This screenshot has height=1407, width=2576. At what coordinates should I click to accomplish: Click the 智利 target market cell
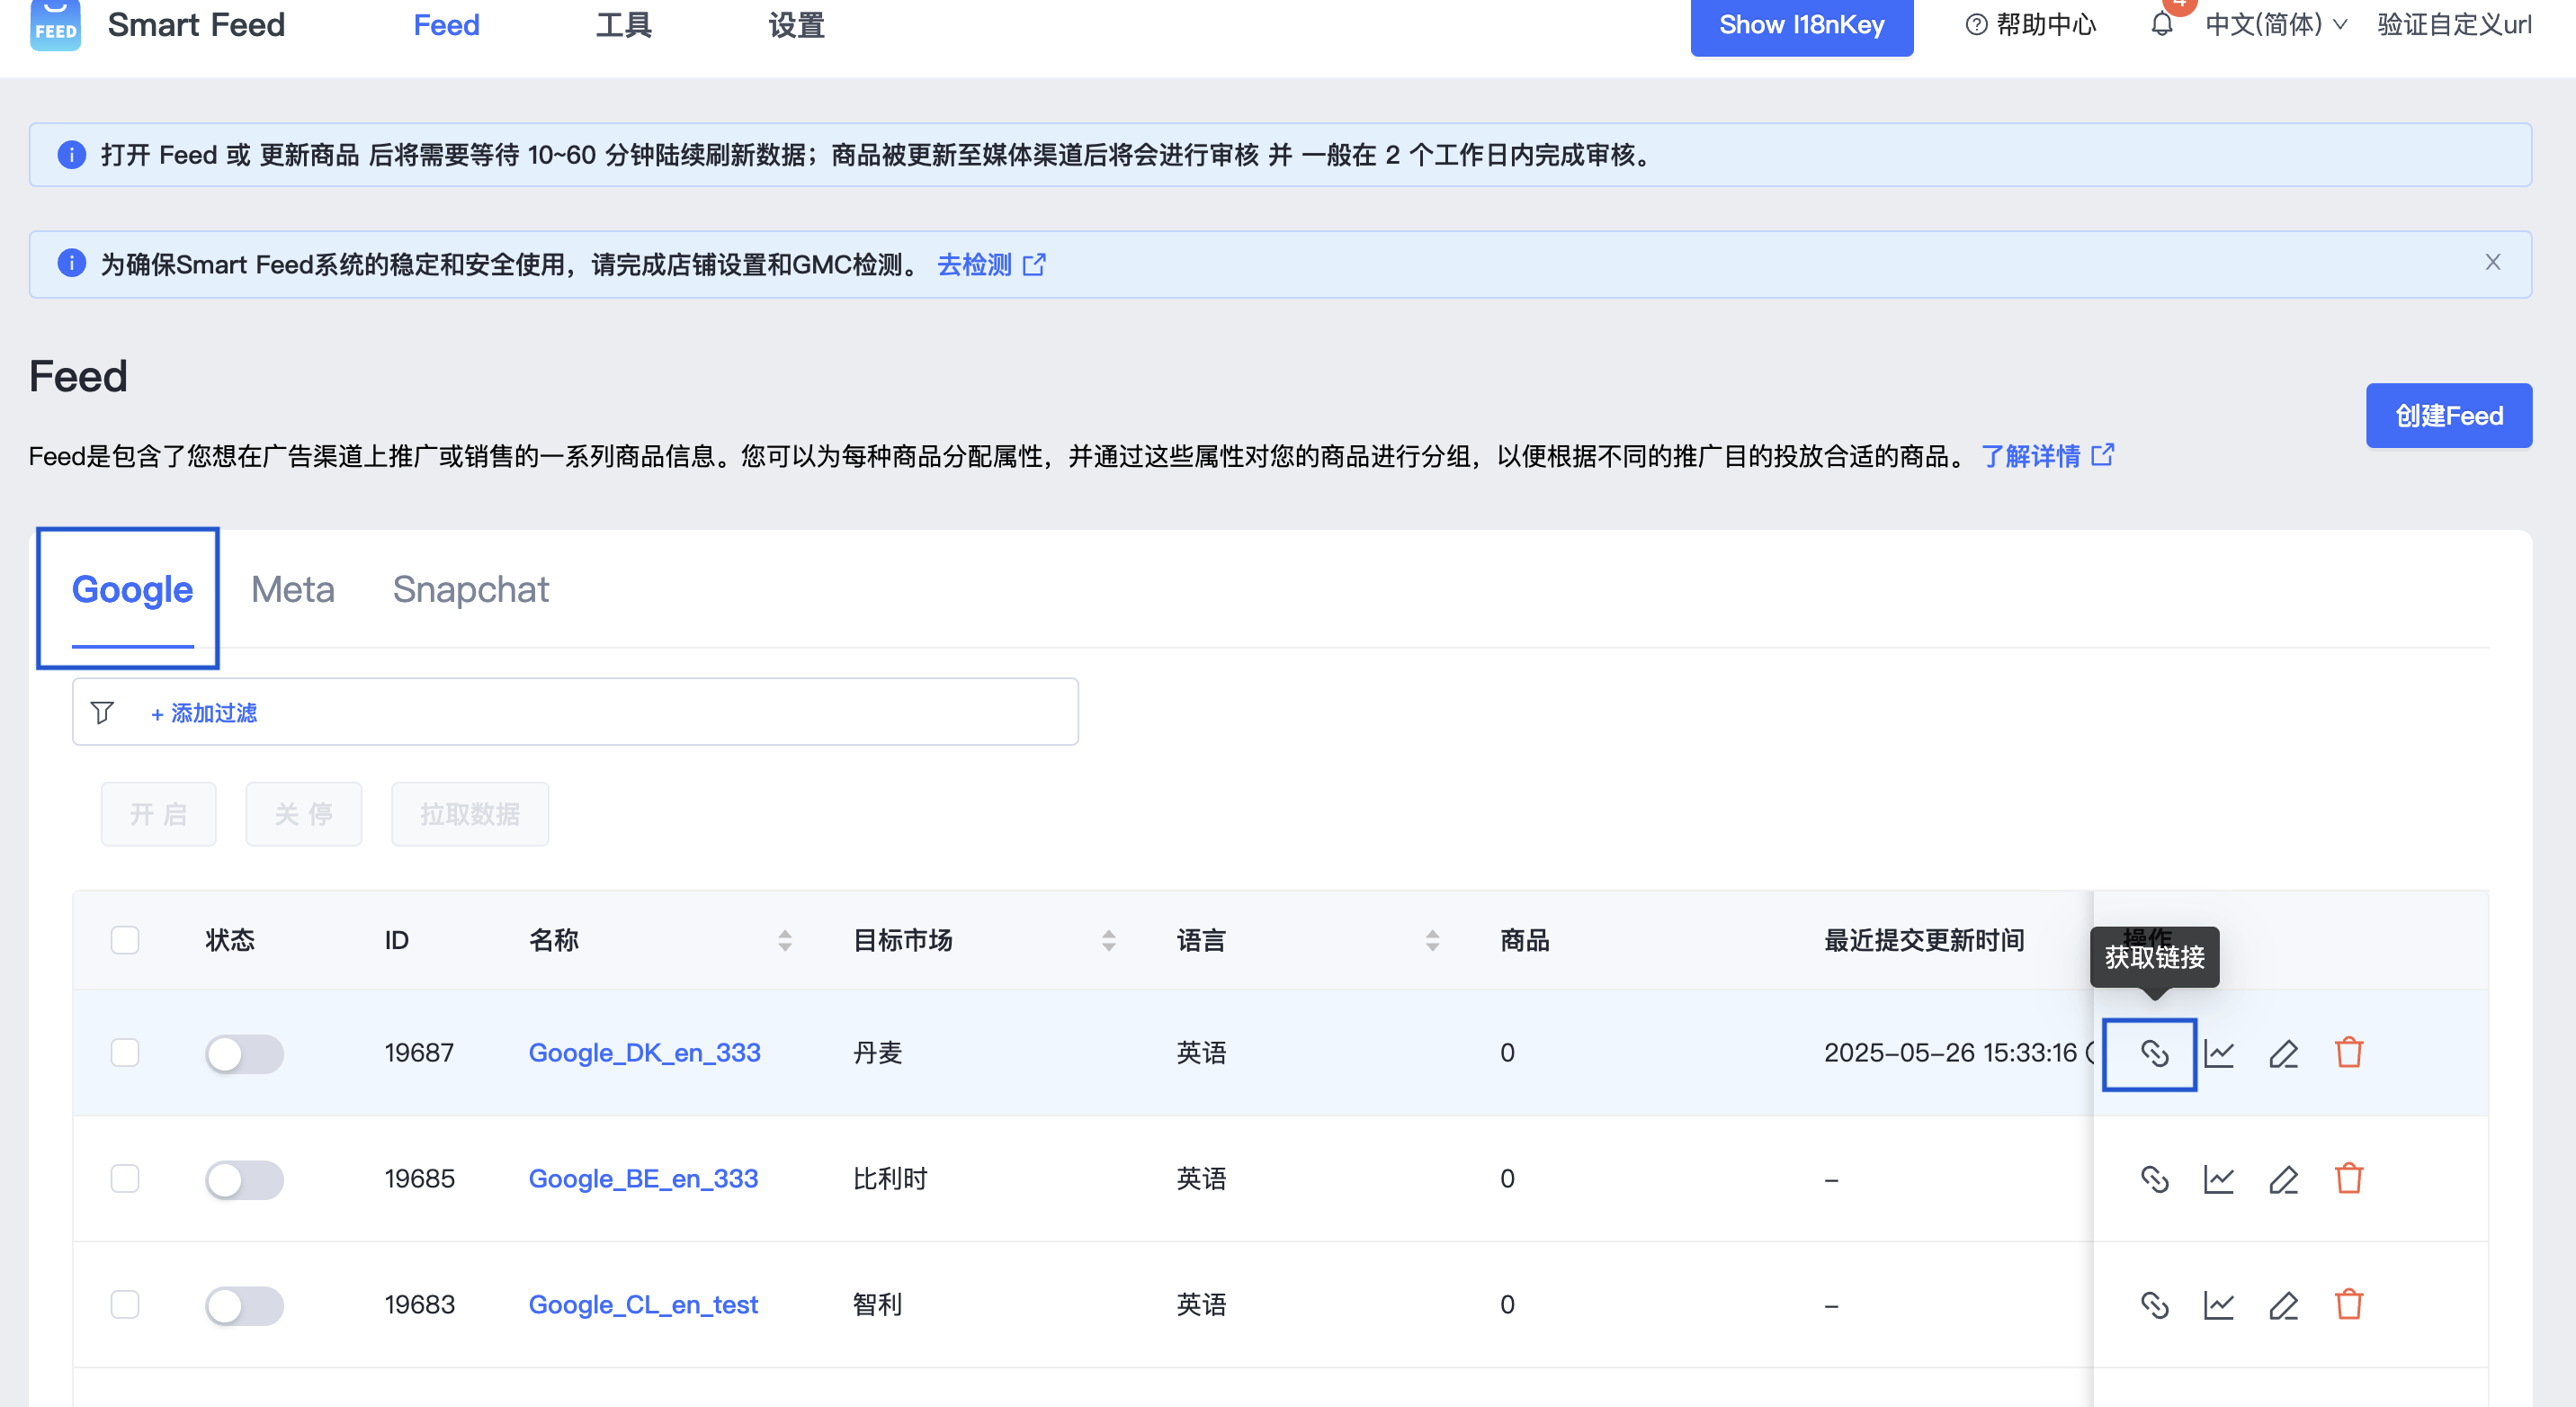pos(877,1305)
